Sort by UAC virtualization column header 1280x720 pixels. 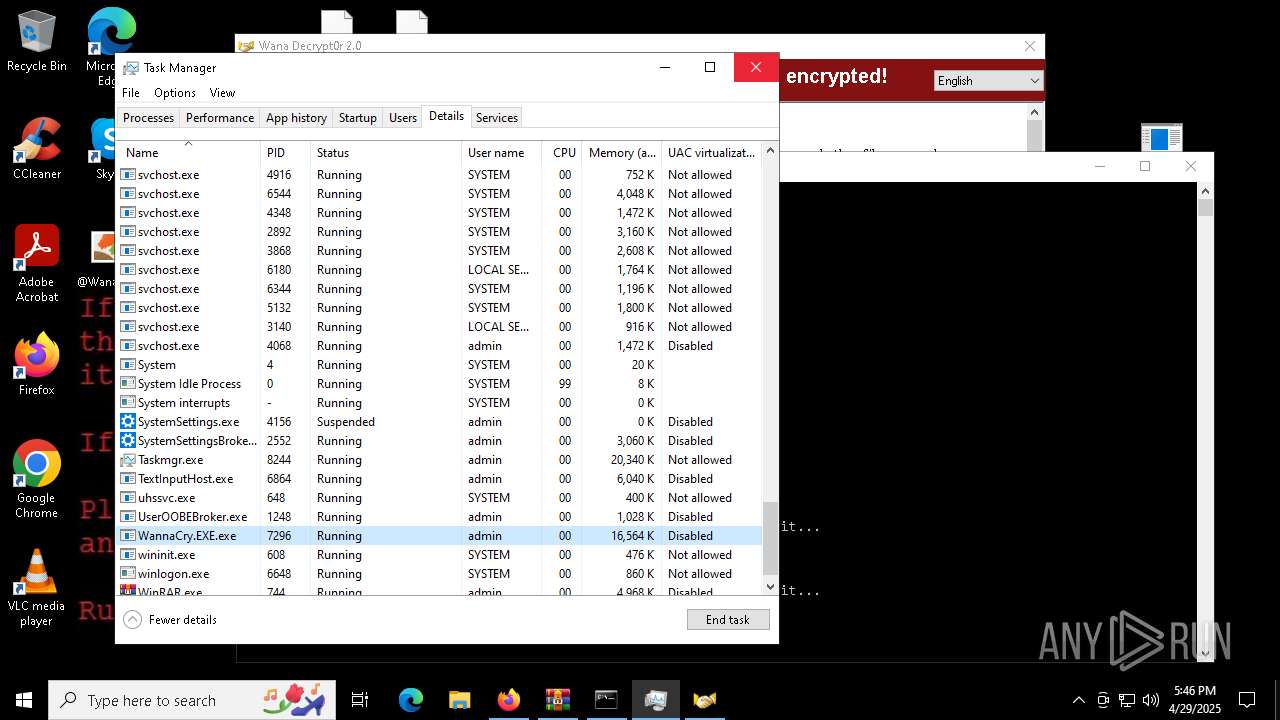click(711, 153)
